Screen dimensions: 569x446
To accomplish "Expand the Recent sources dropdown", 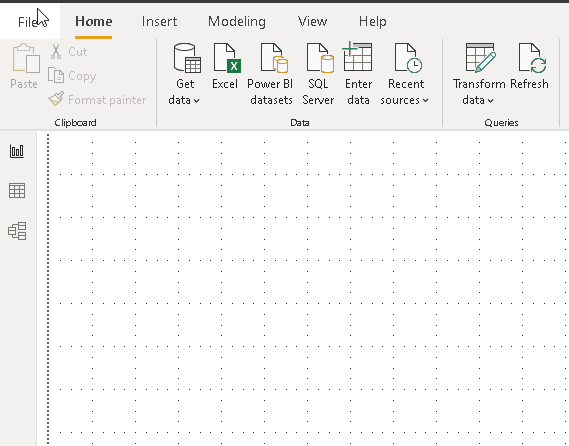I will [405, 74].
